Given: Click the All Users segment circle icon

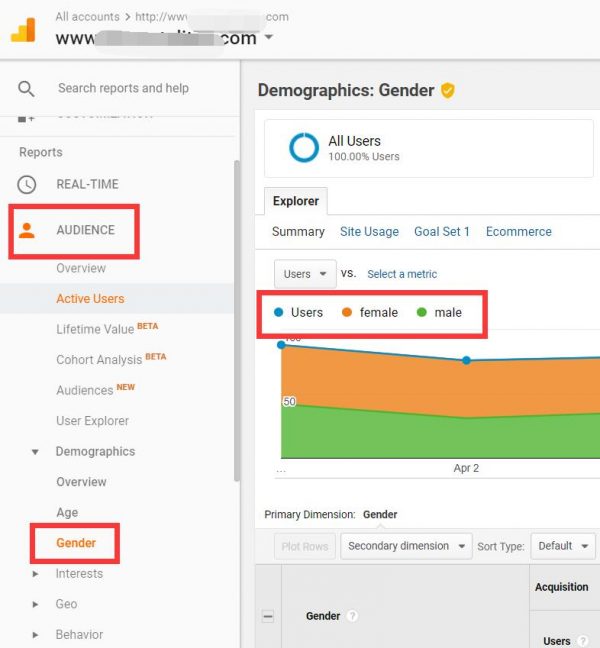Looking at the screenshot, I should coord(304,148).
